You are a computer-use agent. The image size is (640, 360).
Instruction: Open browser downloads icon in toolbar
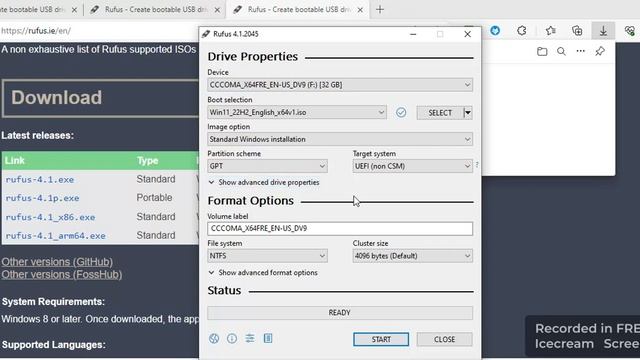(x=603, y=31)
